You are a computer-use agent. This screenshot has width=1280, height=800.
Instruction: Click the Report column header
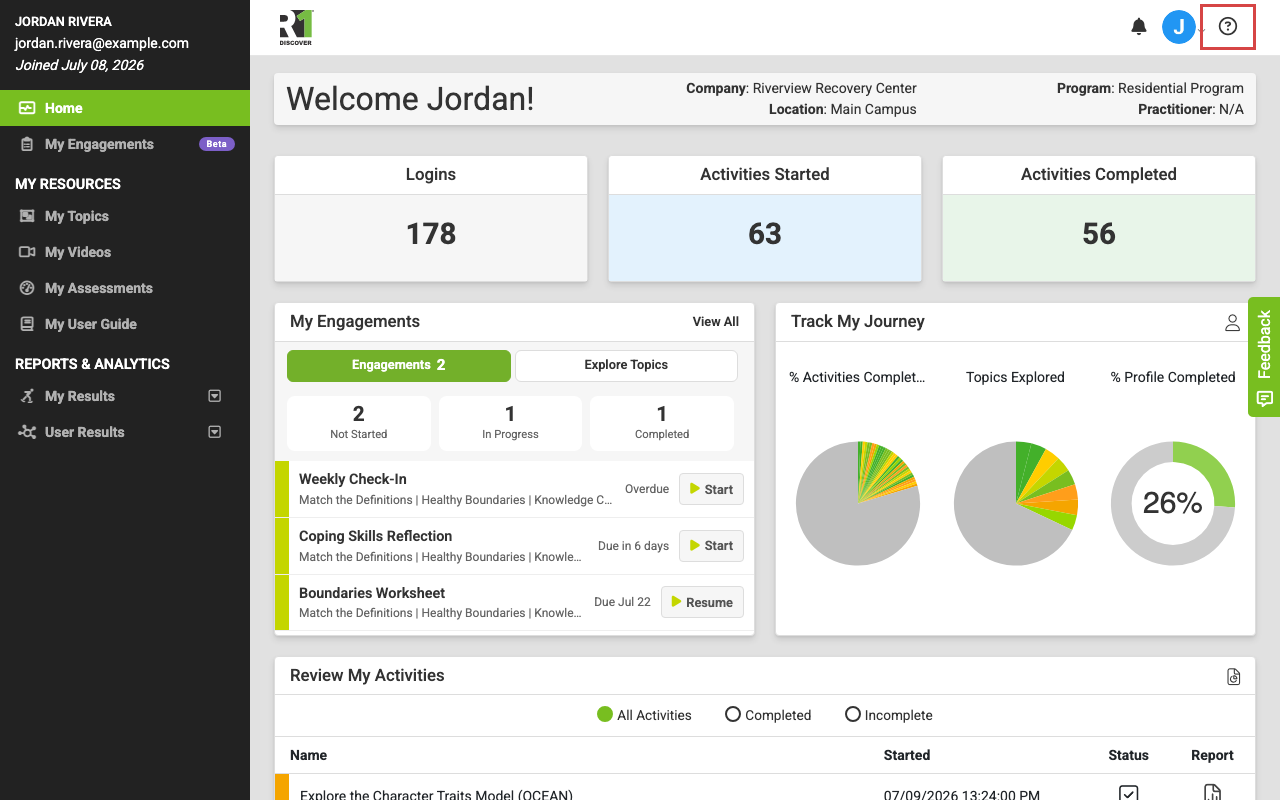click(x=1212, y=755)
